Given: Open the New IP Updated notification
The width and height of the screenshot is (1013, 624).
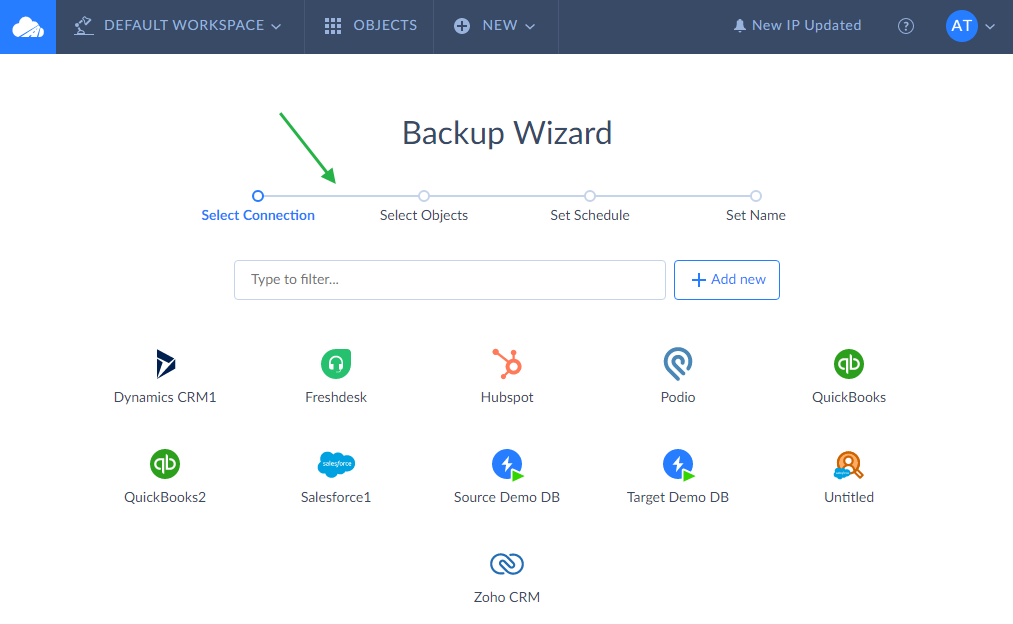Looking at the screenshot, I should pyautogui.click(x=797, y=25).
